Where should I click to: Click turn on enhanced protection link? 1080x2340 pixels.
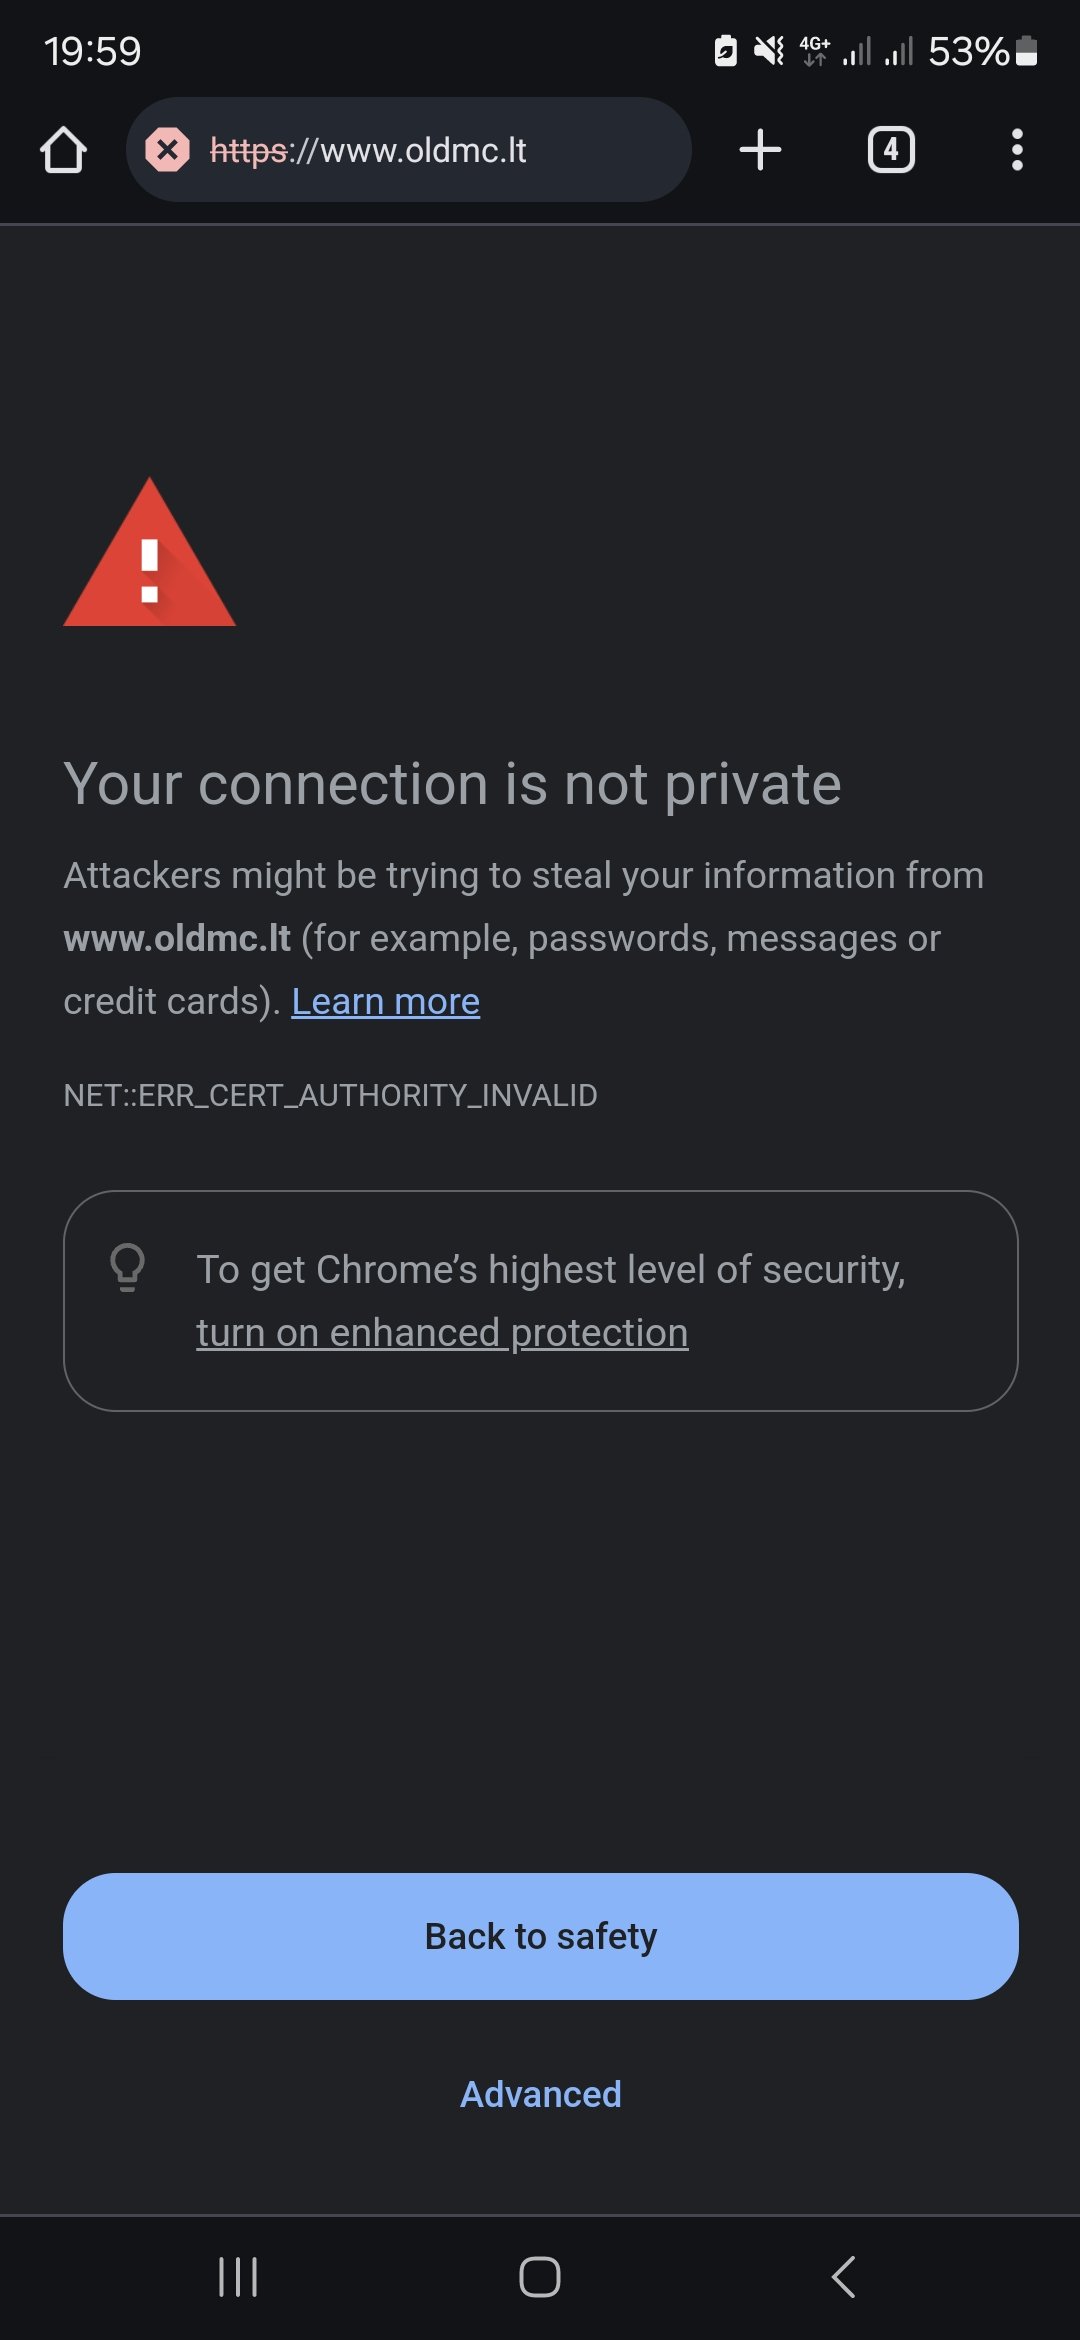coord(442,1333)
